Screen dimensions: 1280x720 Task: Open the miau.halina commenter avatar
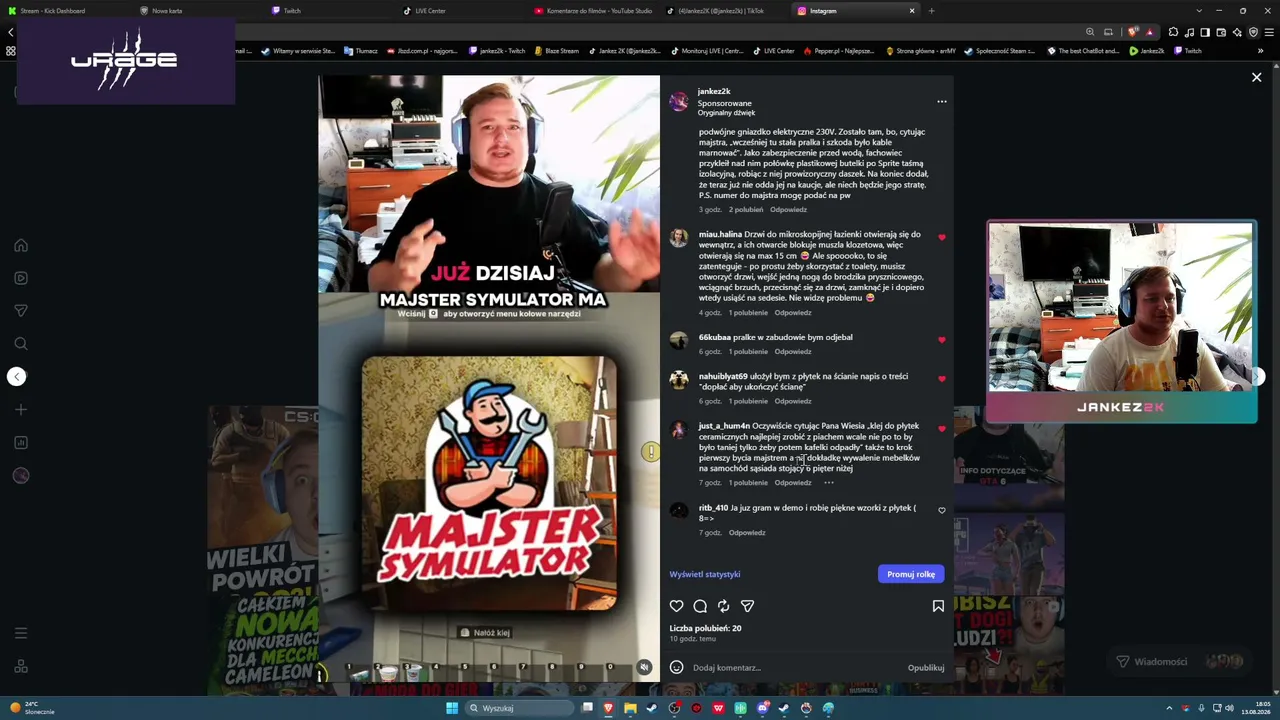coord(679,238)
